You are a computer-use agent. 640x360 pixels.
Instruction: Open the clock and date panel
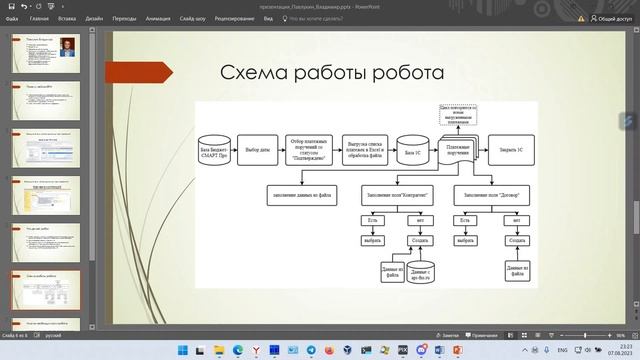coord(620,350)
